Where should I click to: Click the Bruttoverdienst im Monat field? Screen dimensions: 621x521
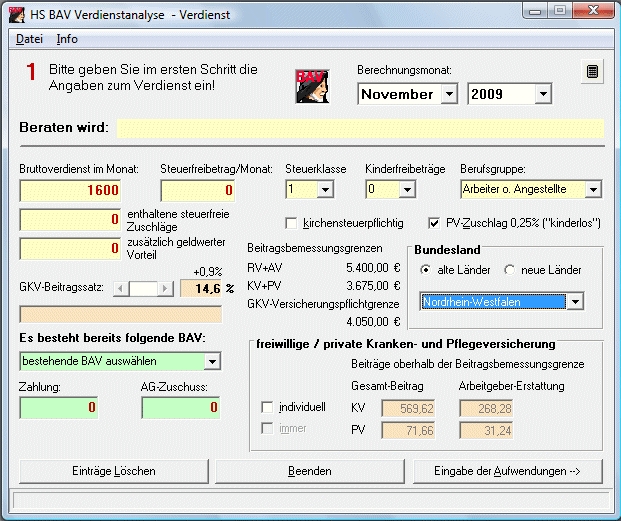(x=72, y=189)
